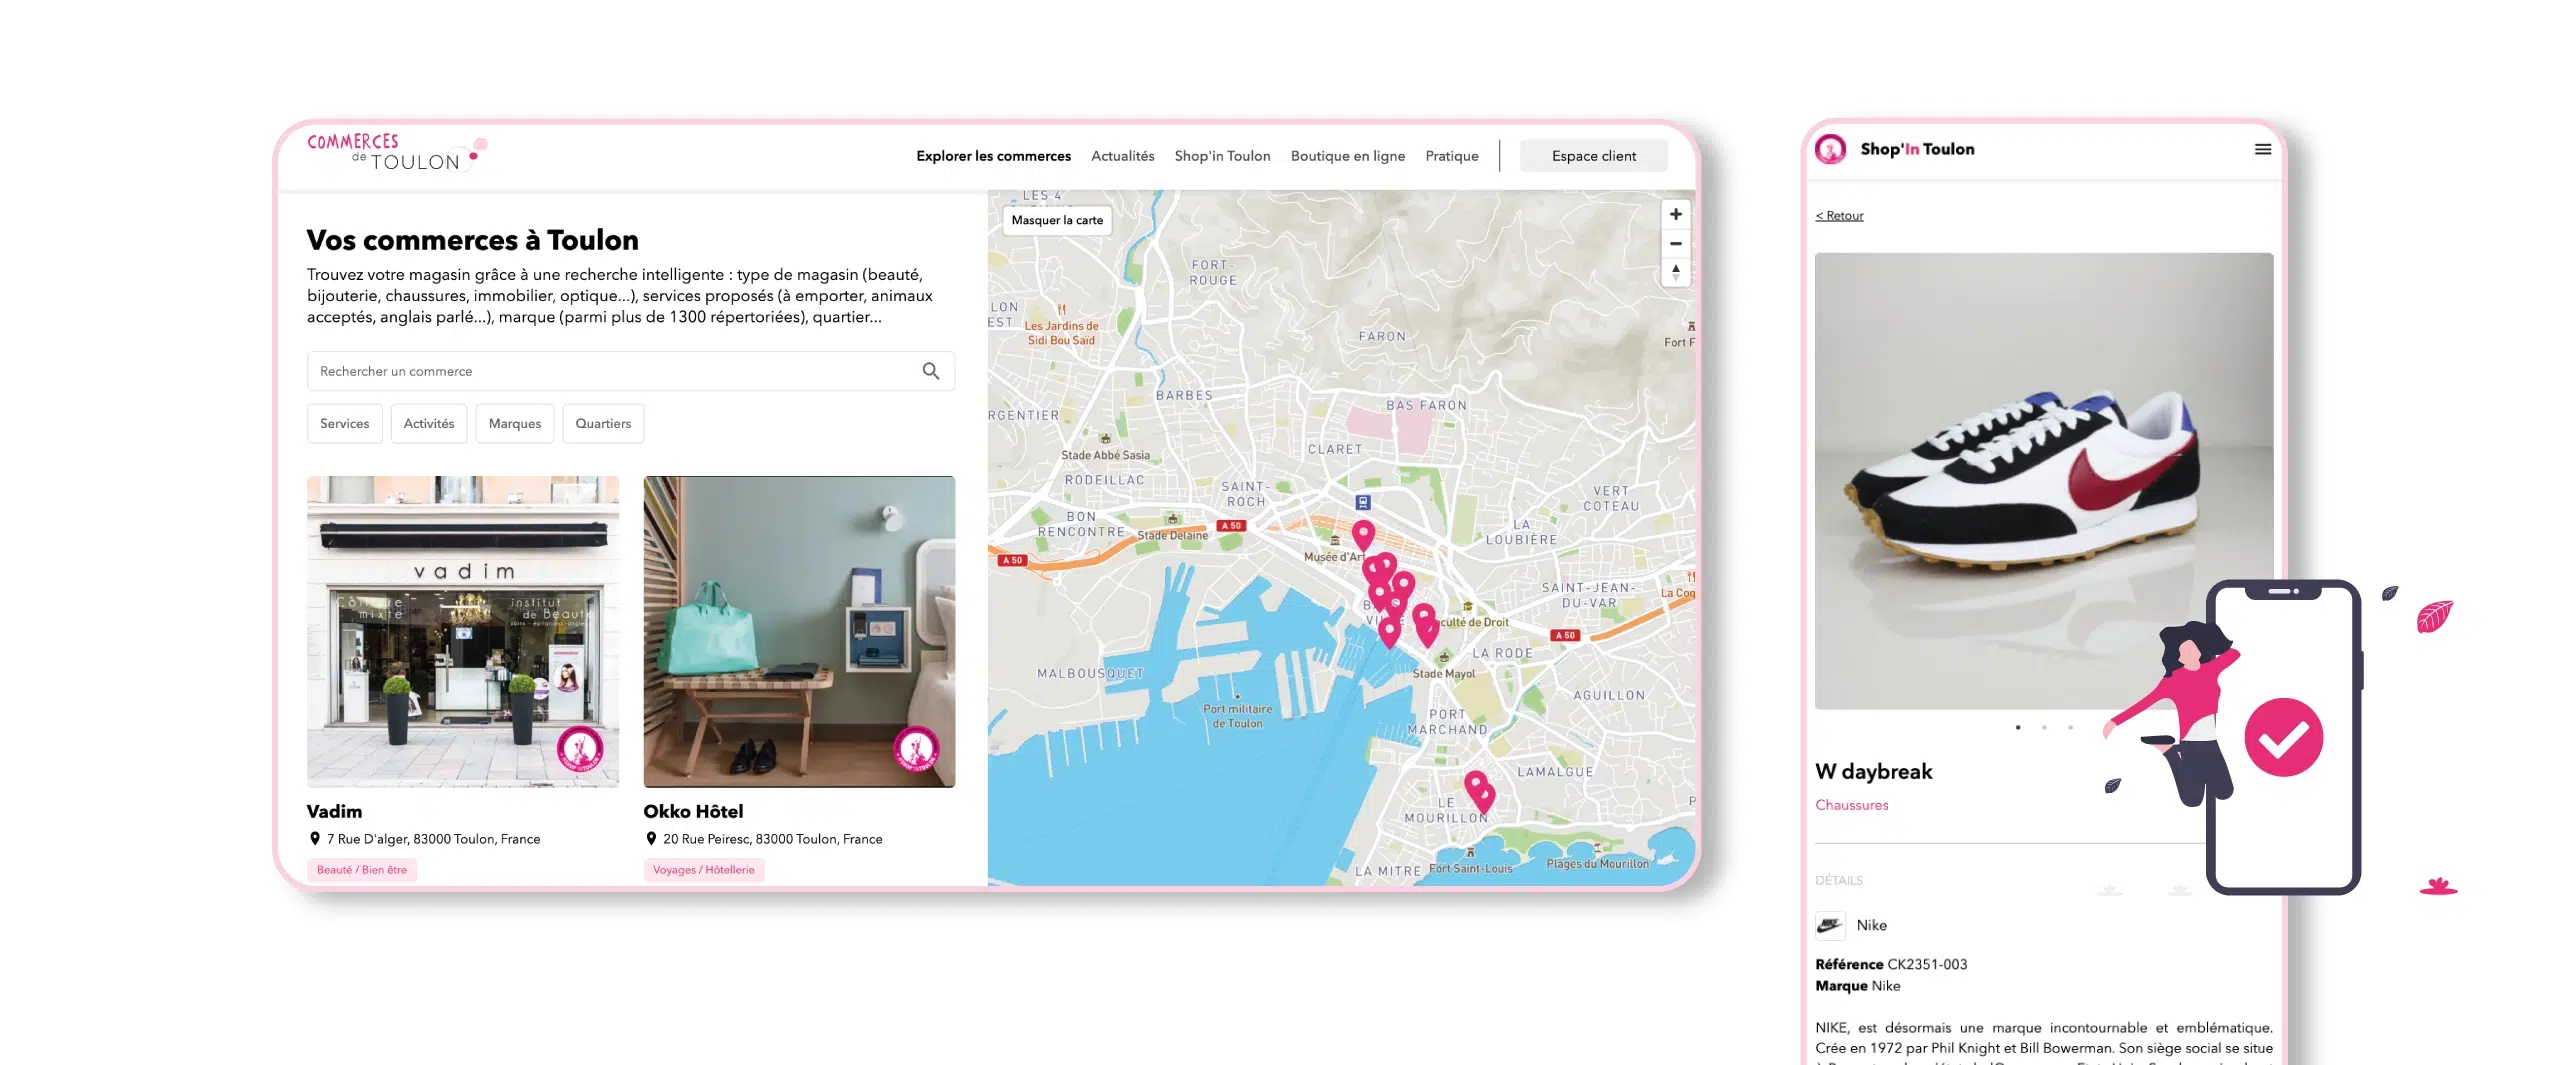The width and height of the screenshot is (2560, 1065).
Task: Open the Actualités menu item
Action: click(x=1122, y=156)
